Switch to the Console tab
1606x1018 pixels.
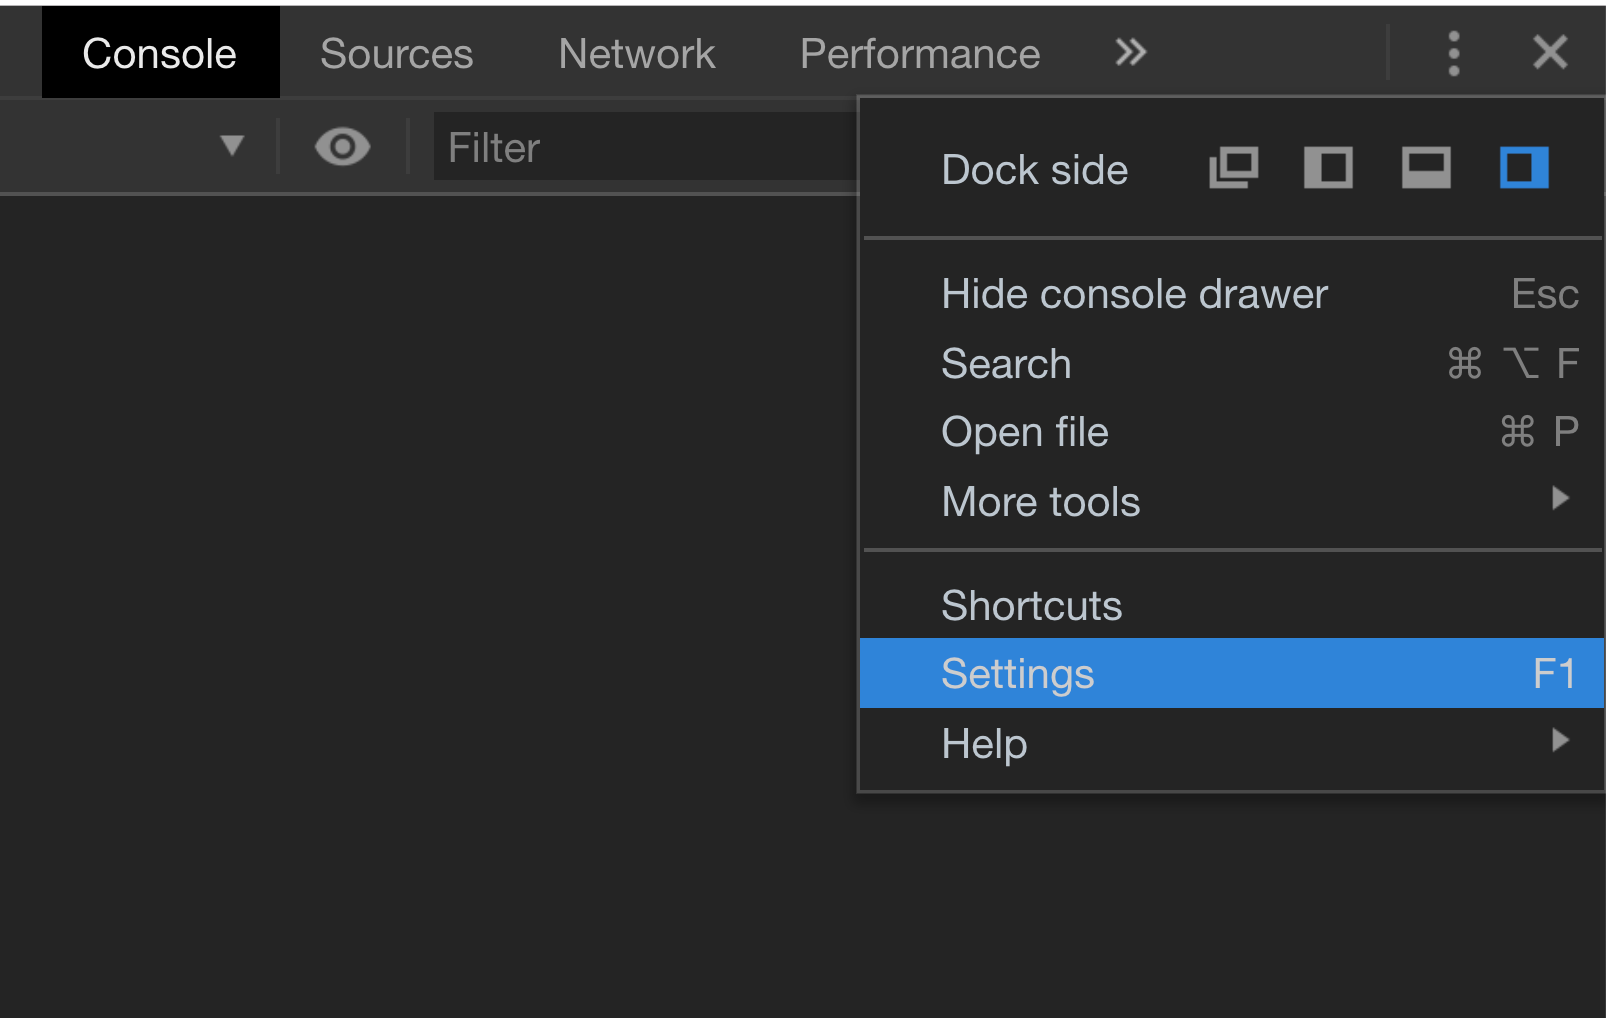click(x=160, y=54)
